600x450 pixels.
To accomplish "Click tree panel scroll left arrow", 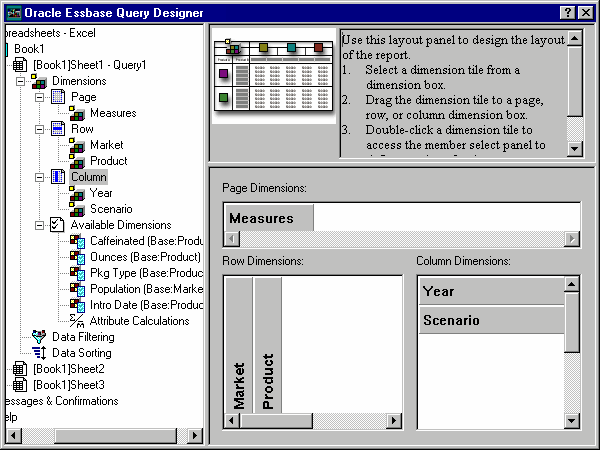I will click(13, 435).
